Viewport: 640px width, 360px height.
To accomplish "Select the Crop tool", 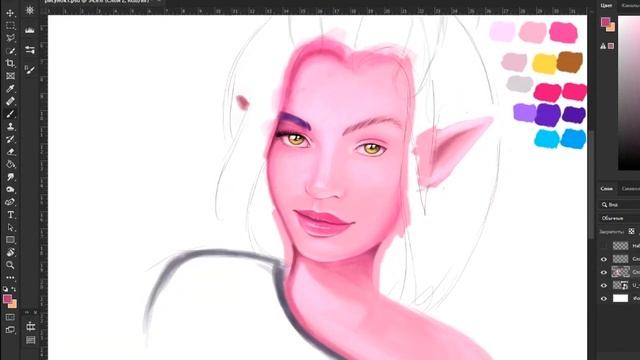I will coord(10,63).
